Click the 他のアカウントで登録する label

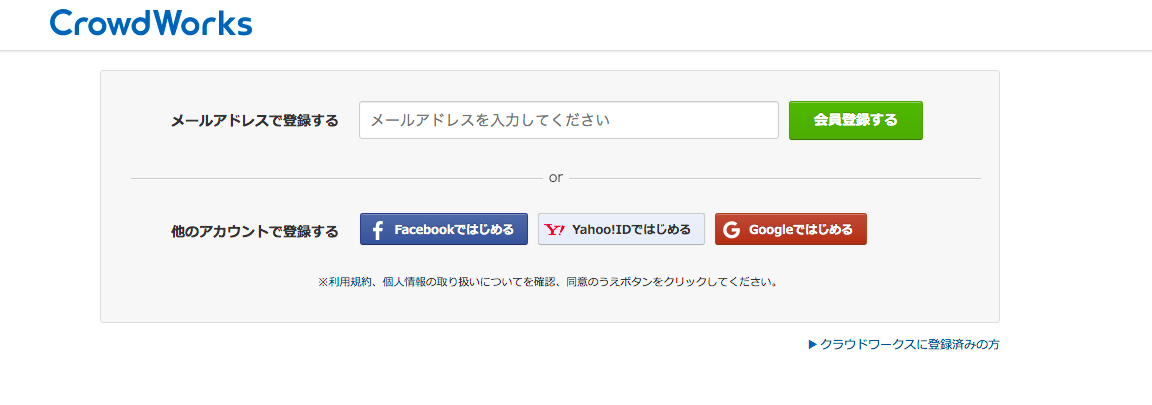point(255,231)
